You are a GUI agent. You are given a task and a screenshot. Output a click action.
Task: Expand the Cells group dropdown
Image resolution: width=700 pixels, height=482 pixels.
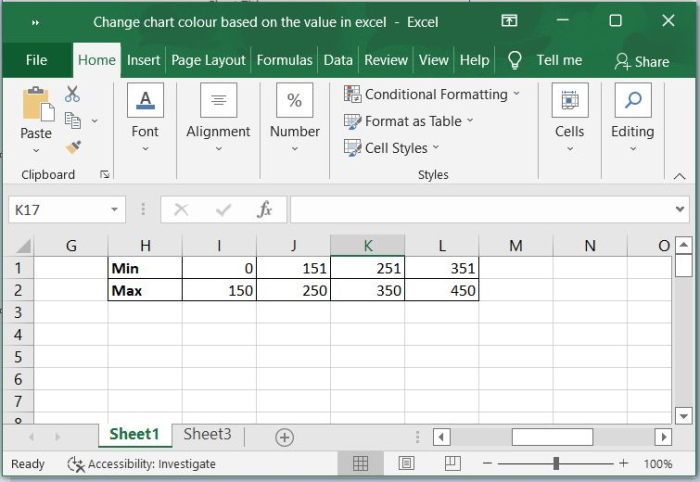(x=570, y=149)
